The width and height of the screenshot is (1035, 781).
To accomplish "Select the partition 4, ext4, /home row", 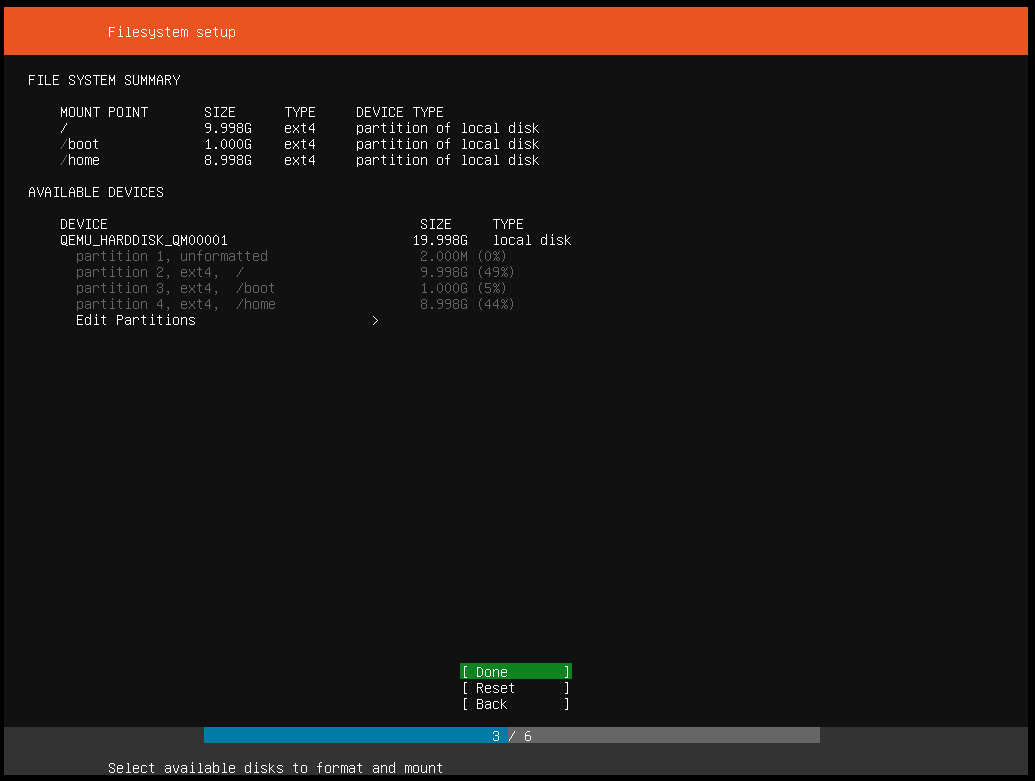I will pyautogui.click(x=294, y=304).
